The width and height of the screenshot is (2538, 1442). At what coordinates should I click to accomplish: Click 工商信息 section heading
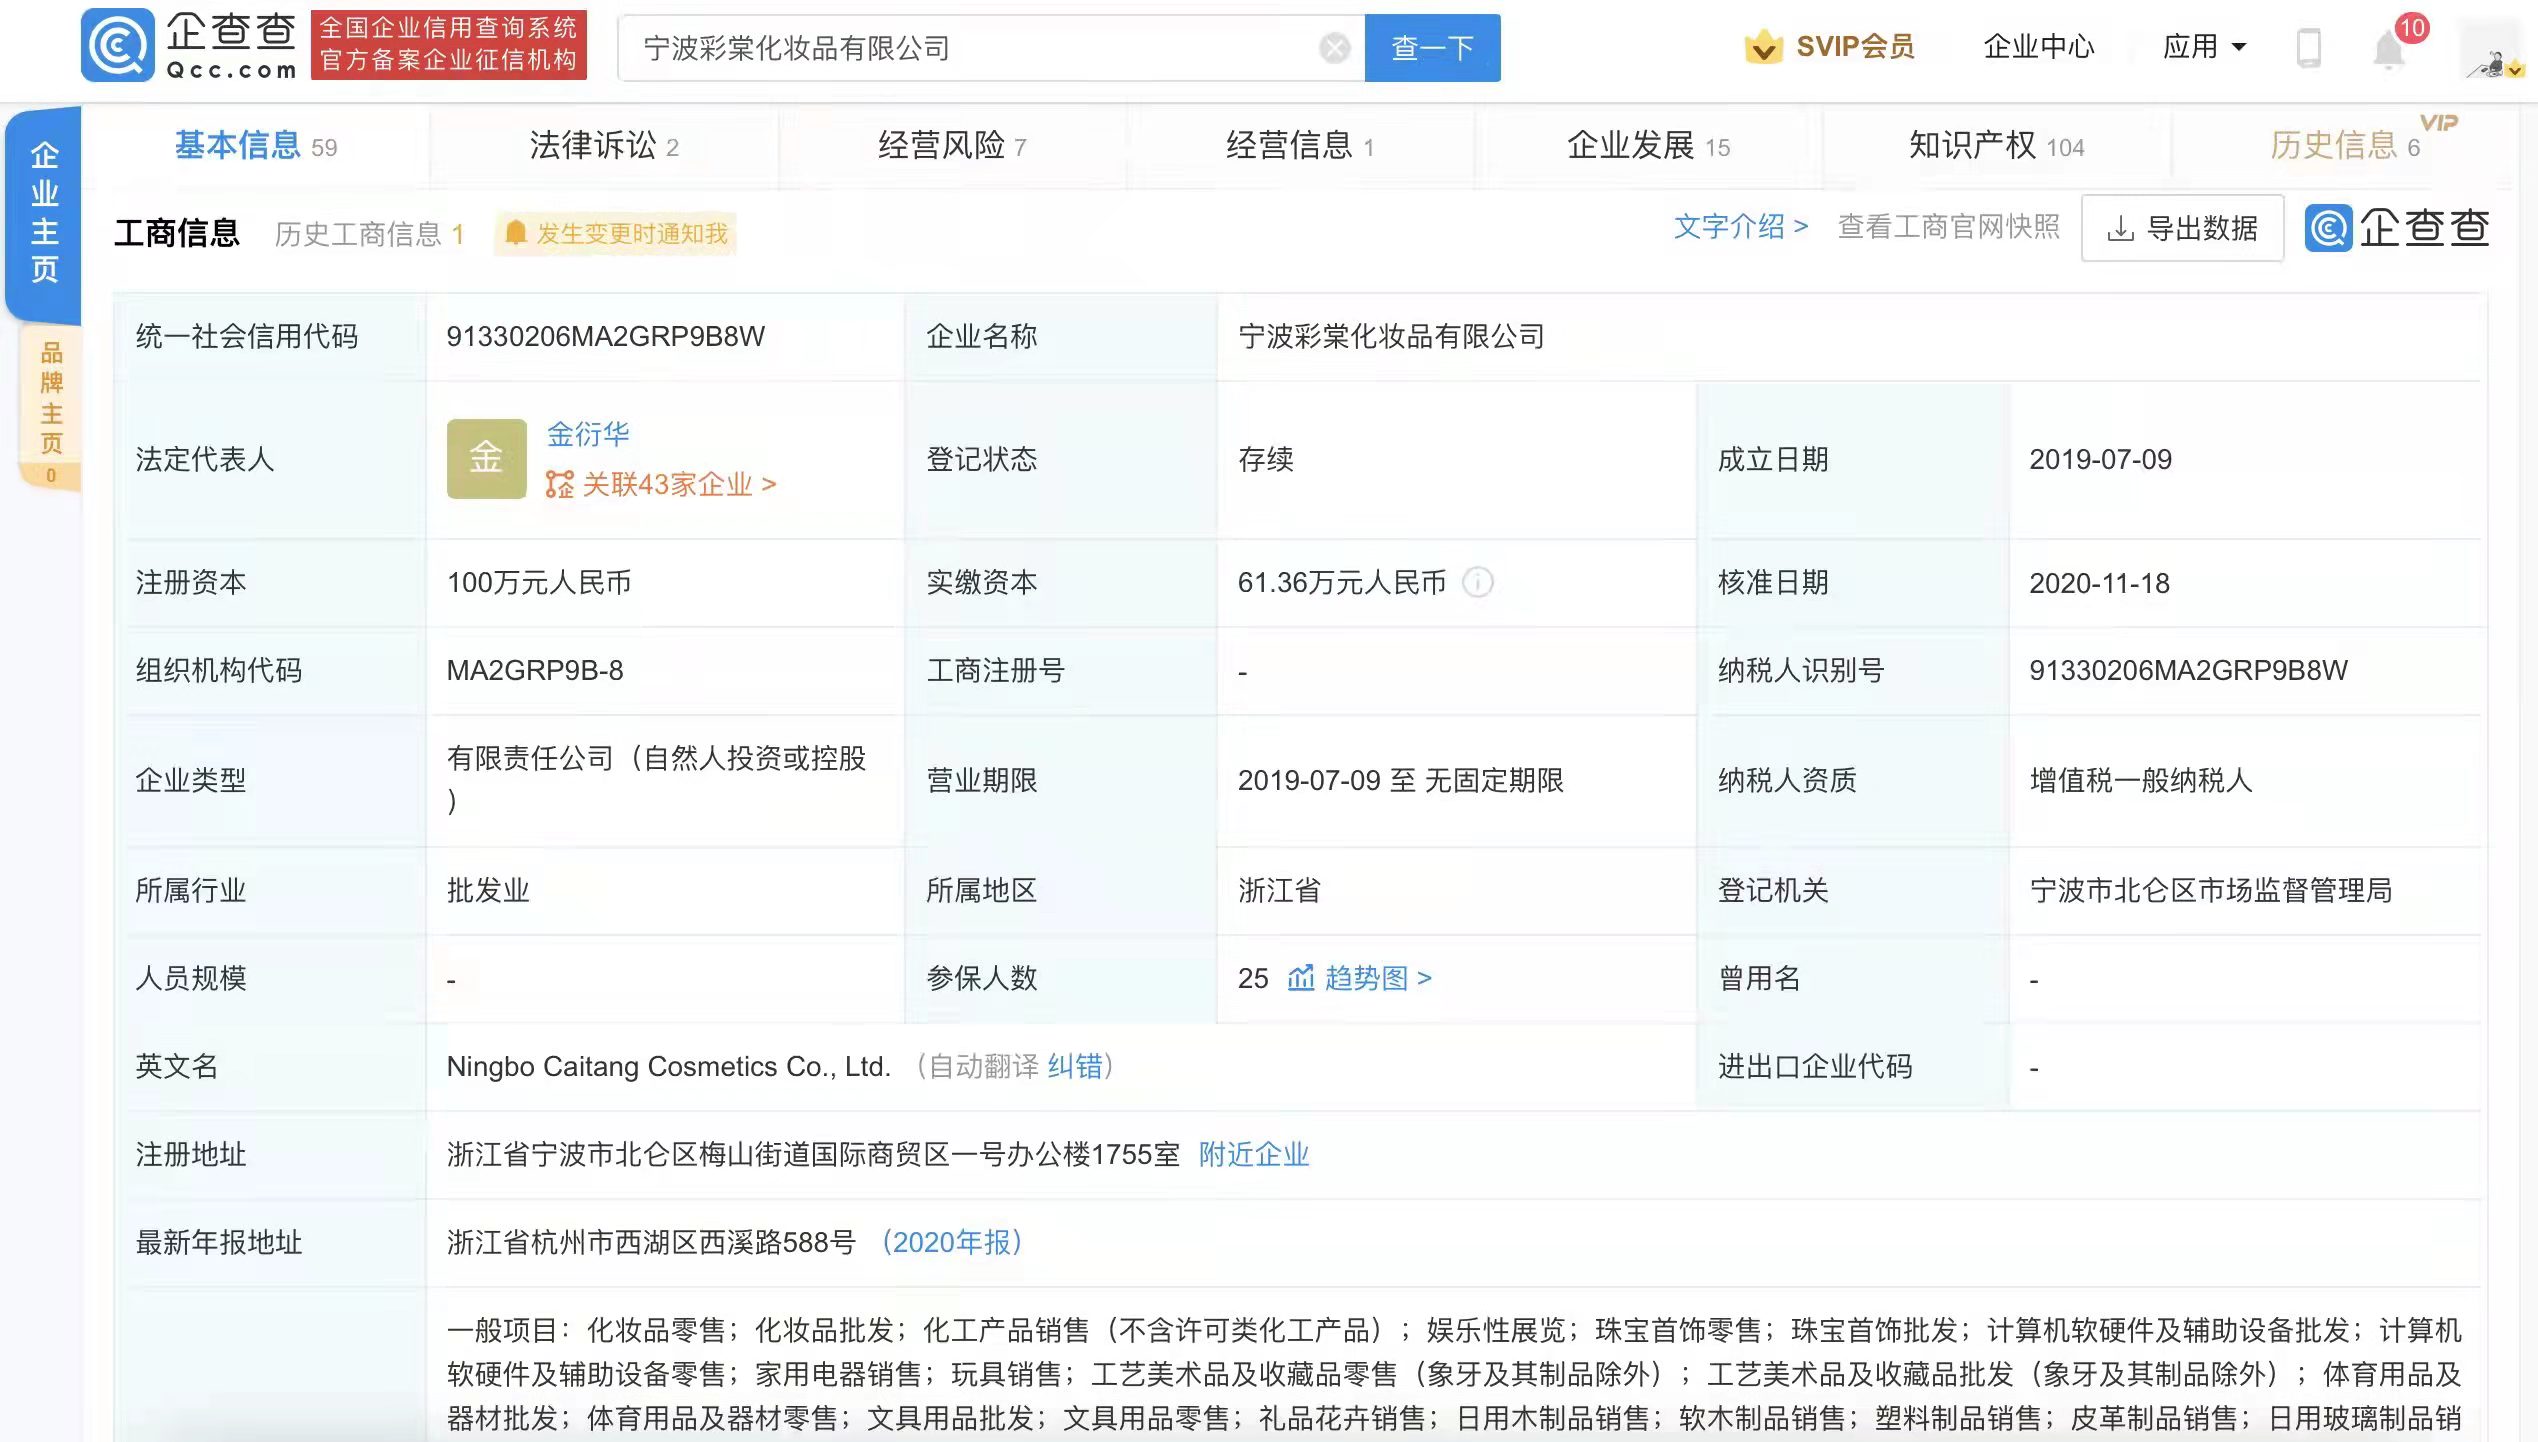tap(177, 233)
